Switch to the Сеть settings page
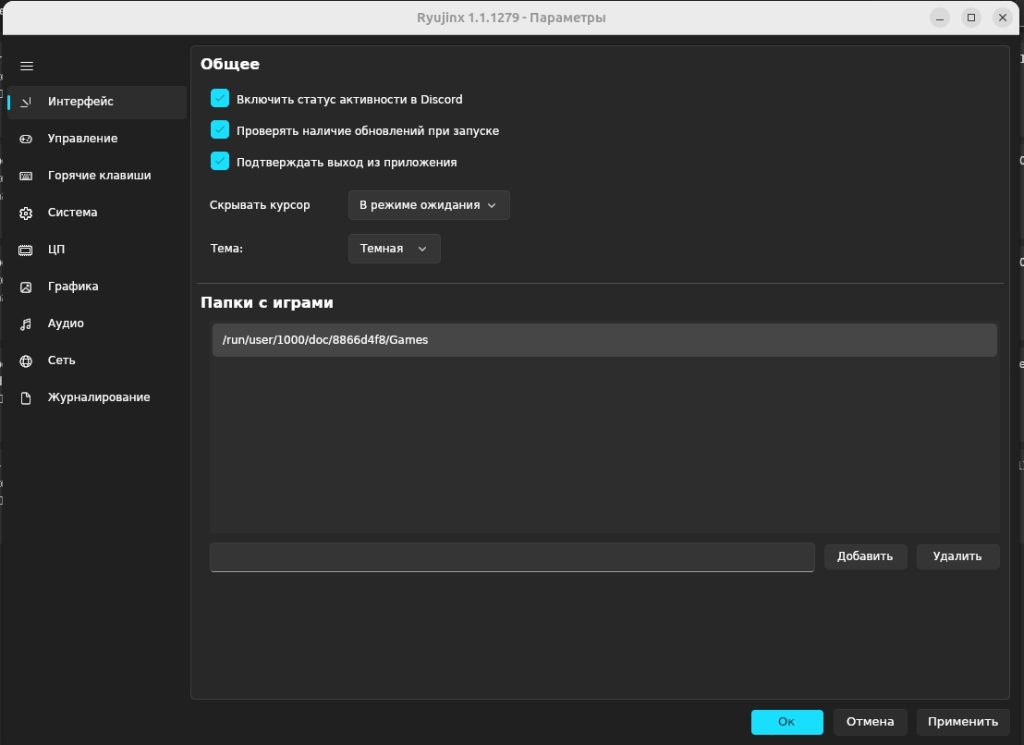Screen dimensions: 1024x745 97,360
